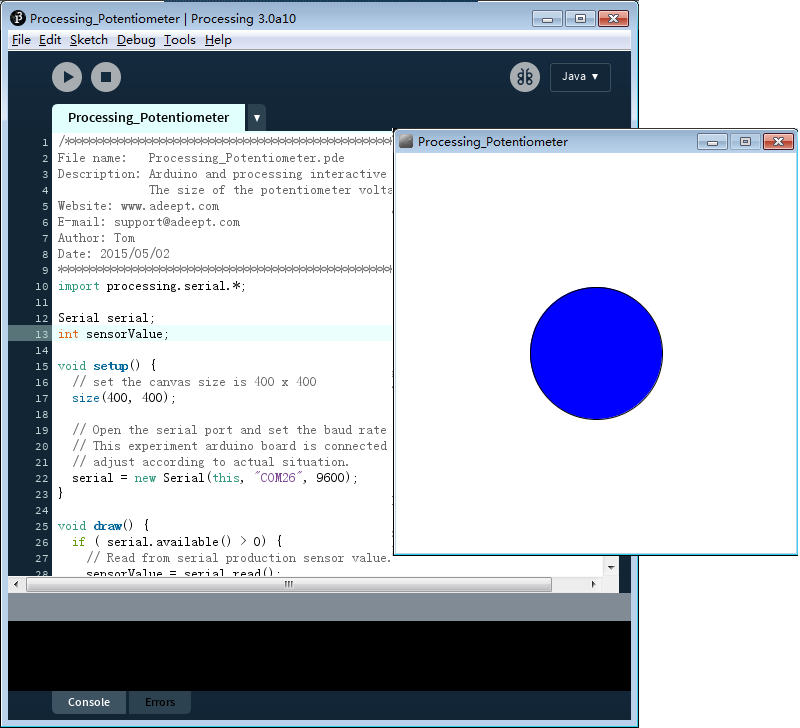Screen dimensions: 800x728
Task: Place cursor on line 13 sensorValue declaration
Action: [x=127, y=334]
